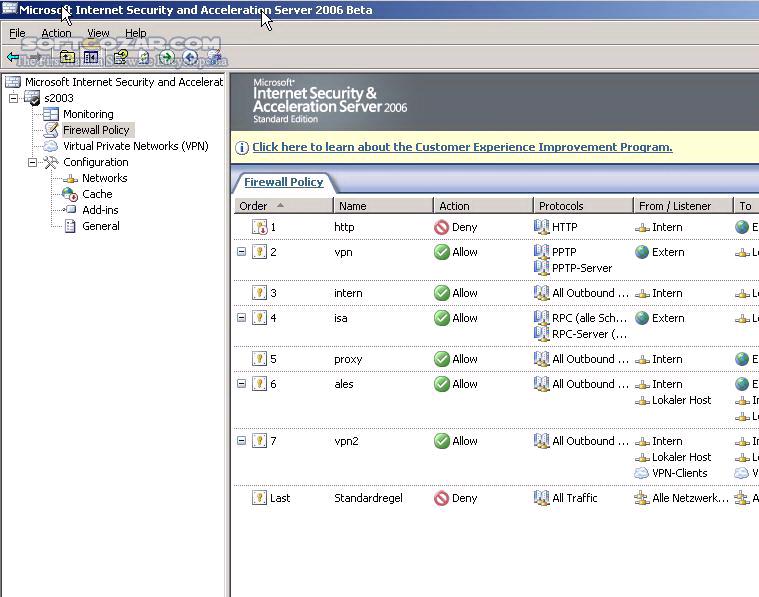This screenshot has width=759, height=597.
Task: Click the Help properties toolbar icon
Action: pos(121,57)
